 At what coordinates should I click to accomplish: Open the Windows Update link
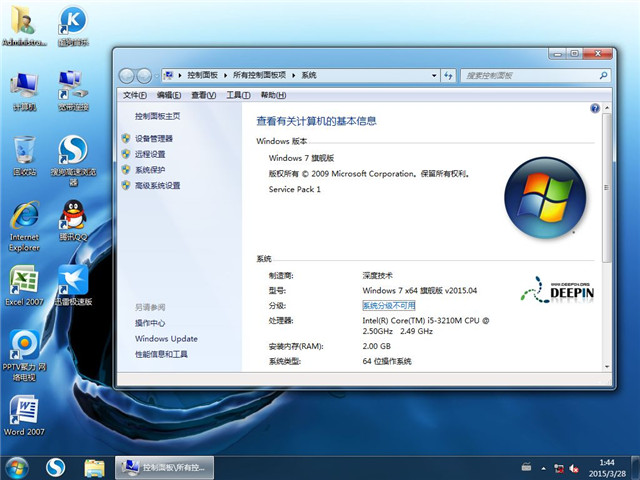click(x=166, y=339)
